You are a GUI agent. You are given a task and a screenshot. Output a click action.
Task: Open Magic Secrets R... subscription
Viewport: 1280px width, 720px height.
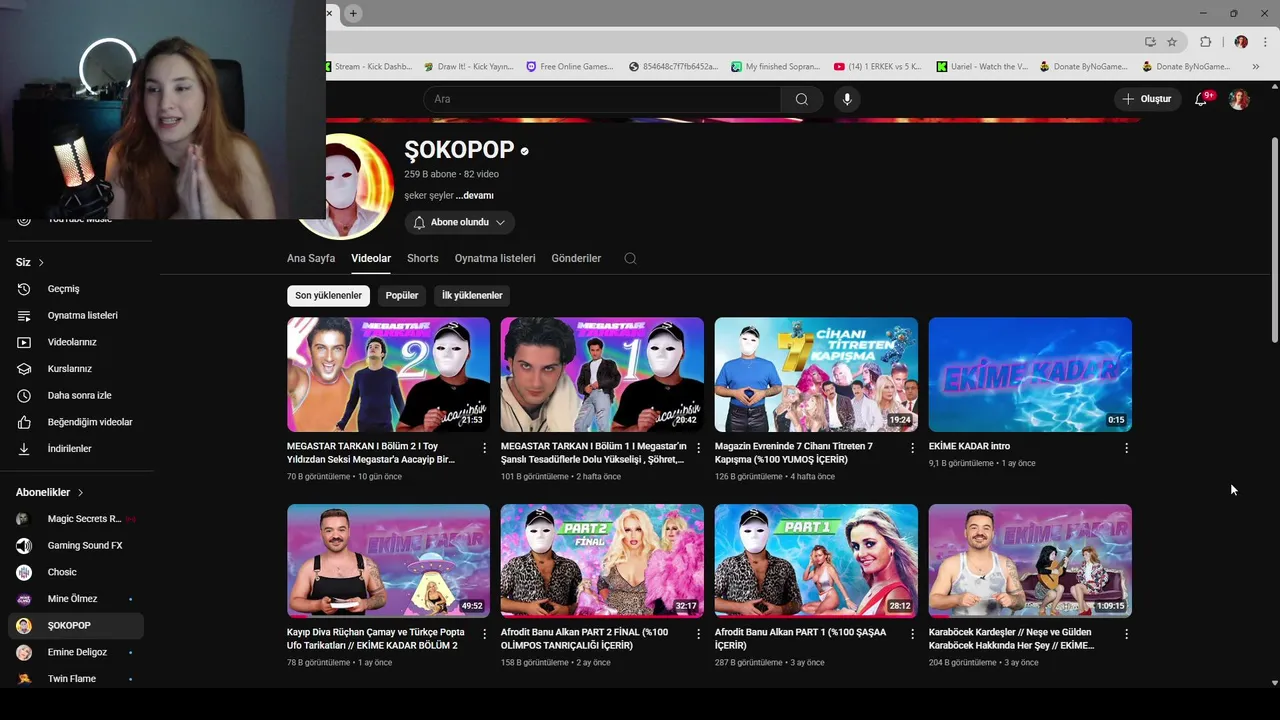tap(76, 519)
